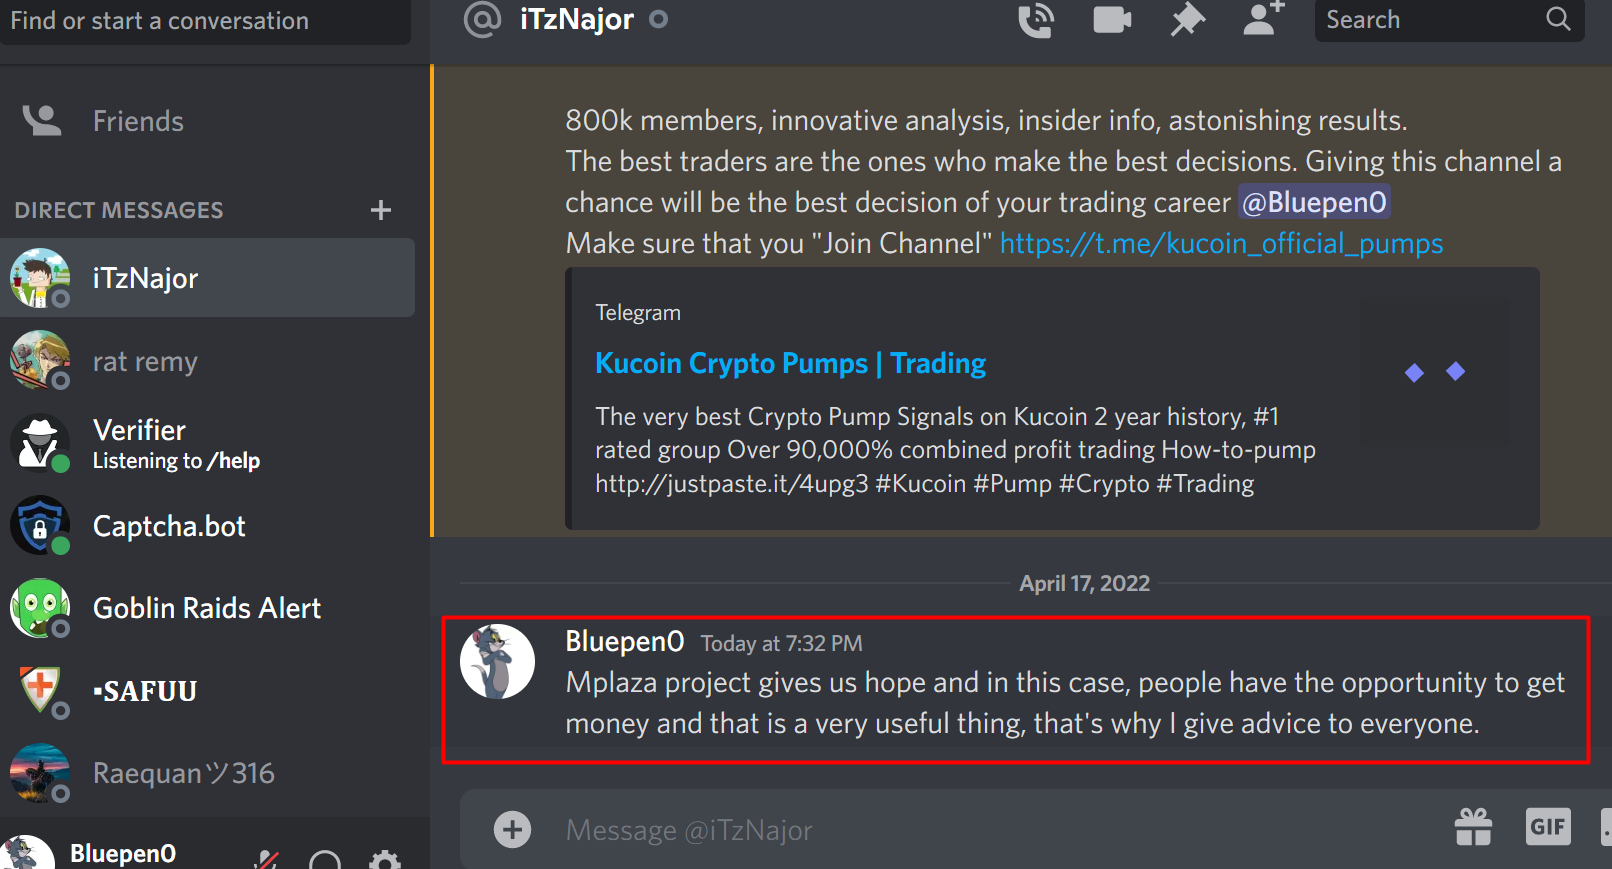Start a video call

[1112, 20]
